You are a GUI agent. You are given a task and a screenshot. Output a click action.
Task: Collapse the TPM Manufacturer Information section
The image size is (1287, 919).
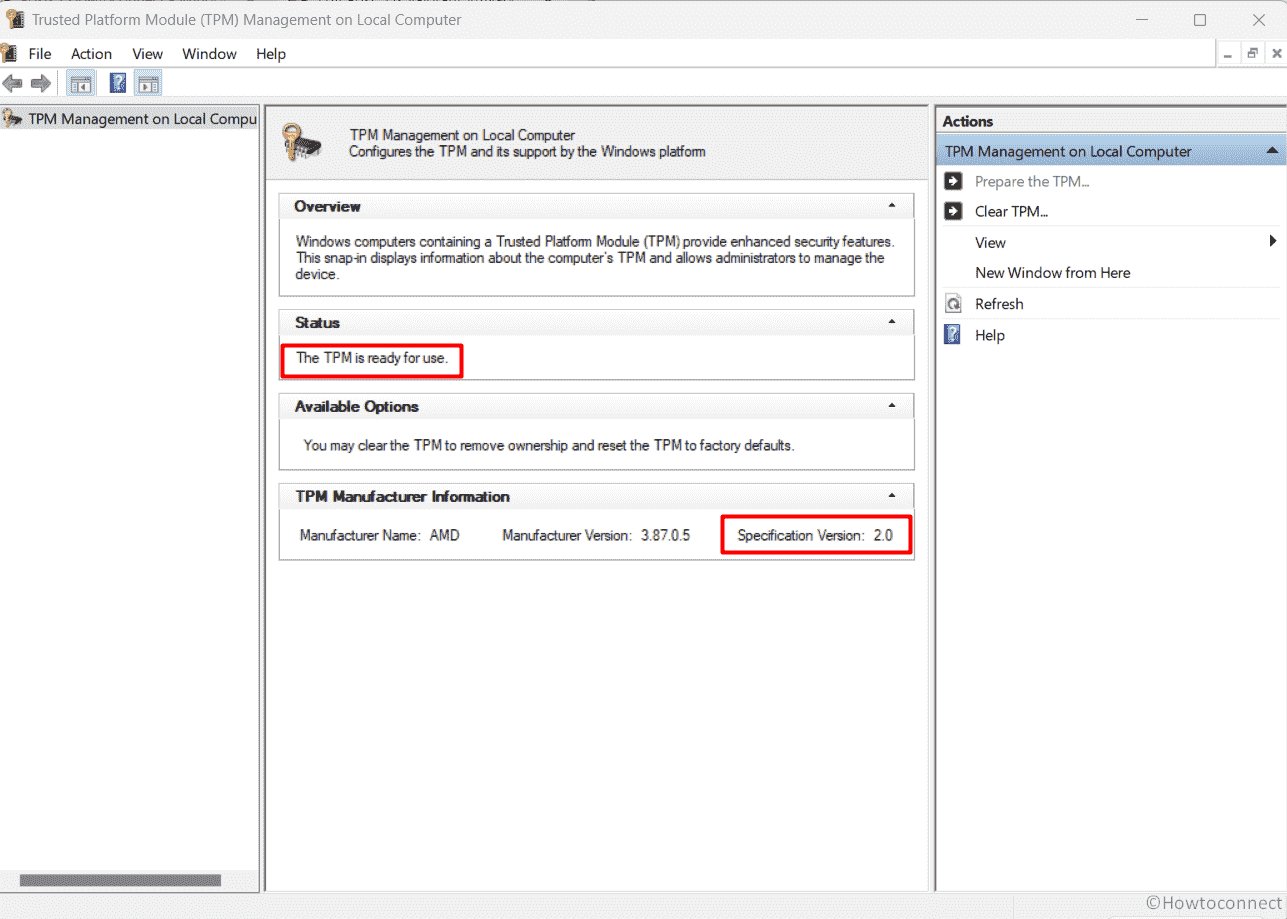[x=892, y=496]
